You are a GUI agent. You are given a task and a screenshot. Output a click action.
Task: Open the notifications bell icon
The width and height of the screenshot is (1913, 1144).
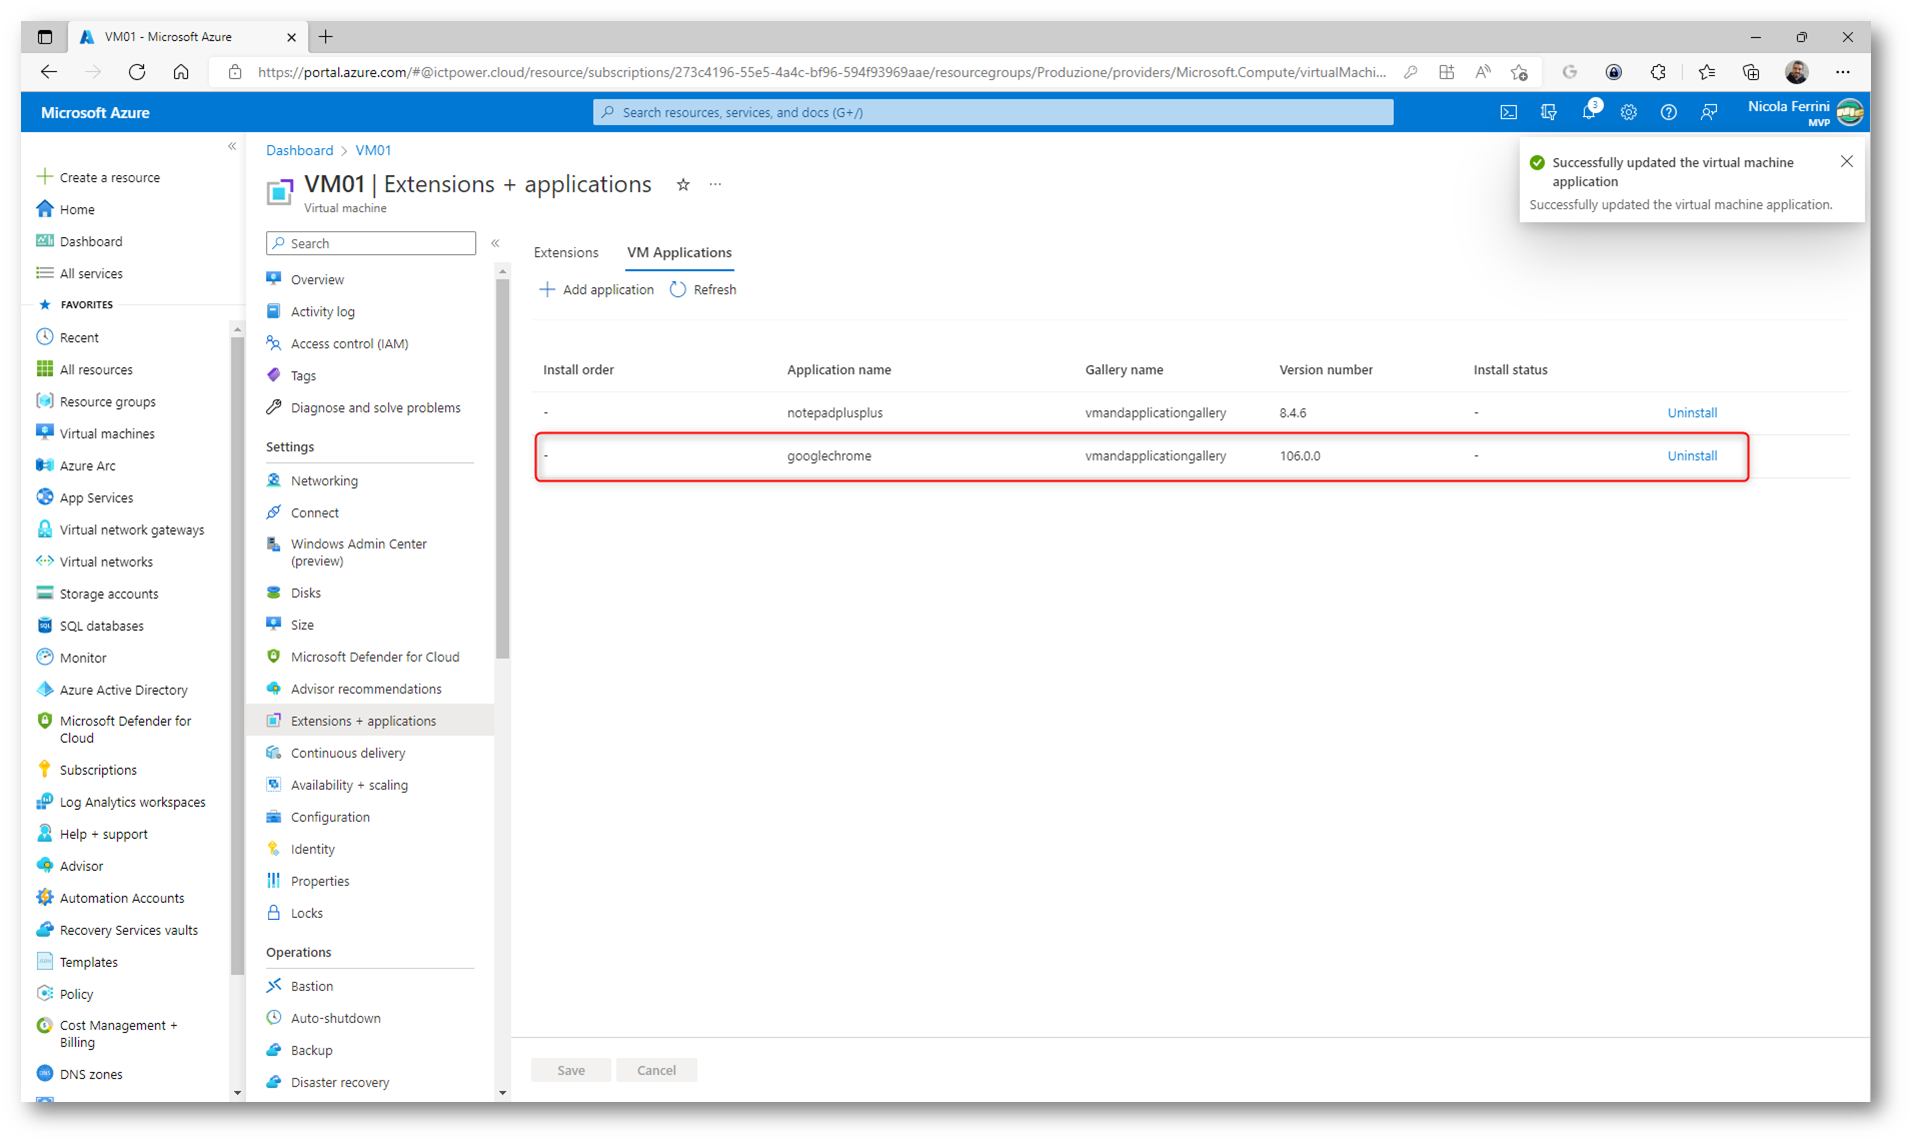pos(1588,113)
